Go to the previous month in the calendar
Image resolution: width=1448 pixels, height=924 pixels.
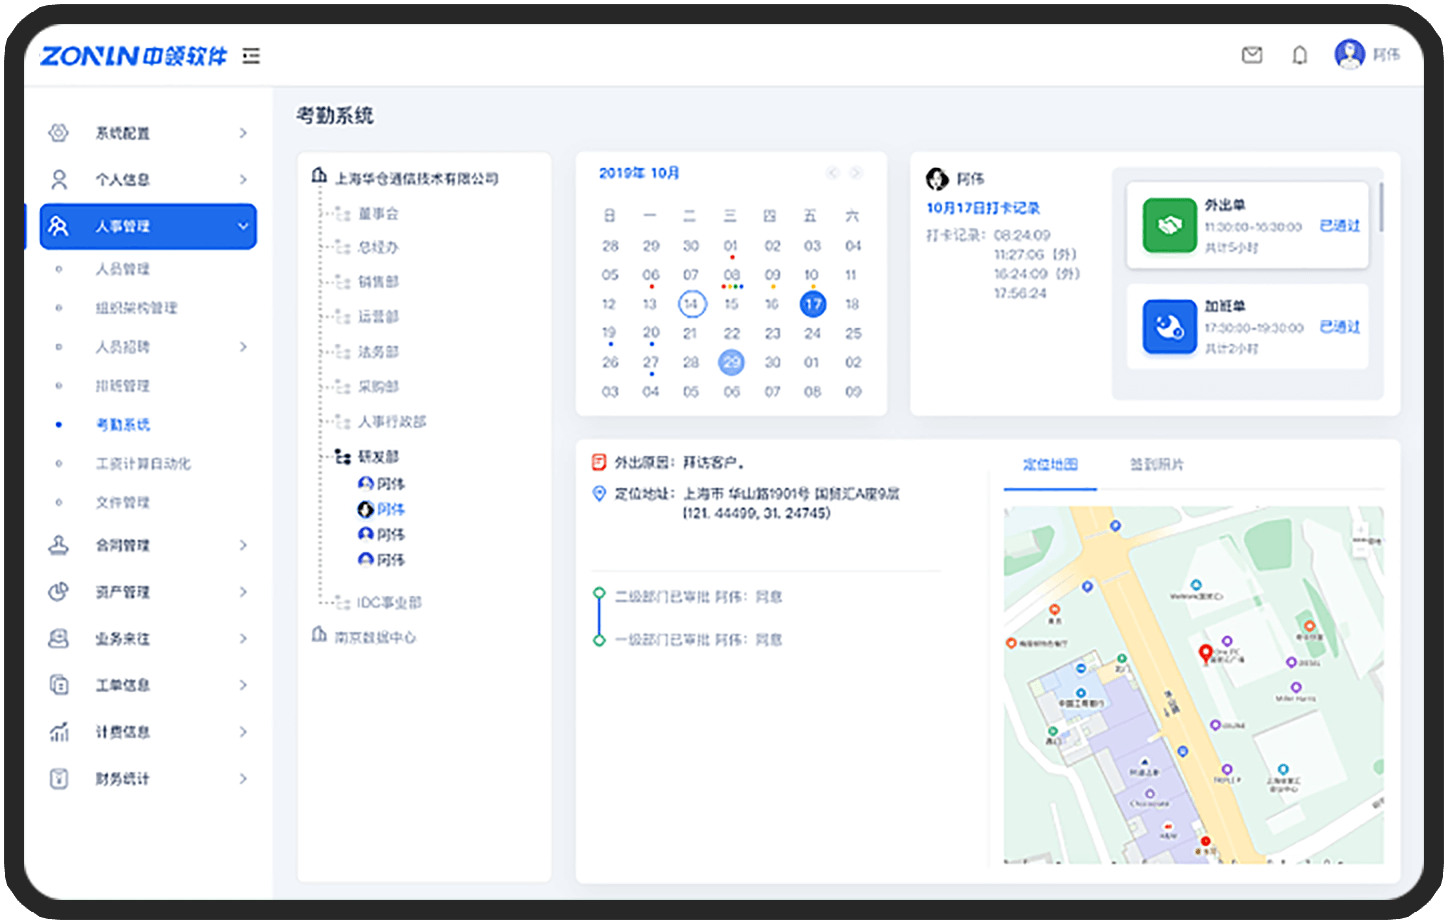coord(832,173)
